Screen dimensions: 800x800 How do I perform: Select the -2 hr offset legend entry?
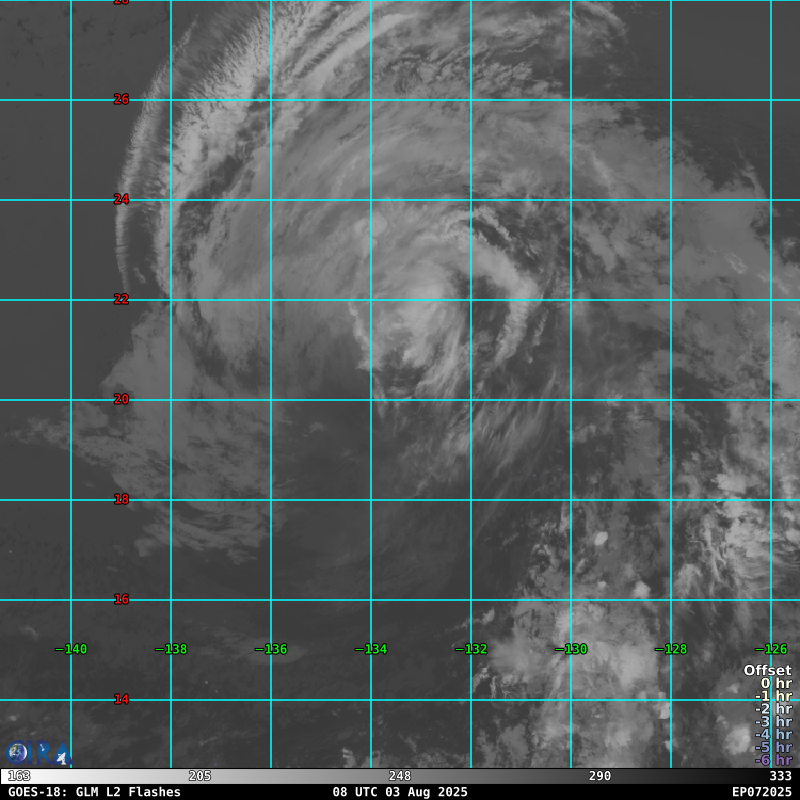(773, 709)
